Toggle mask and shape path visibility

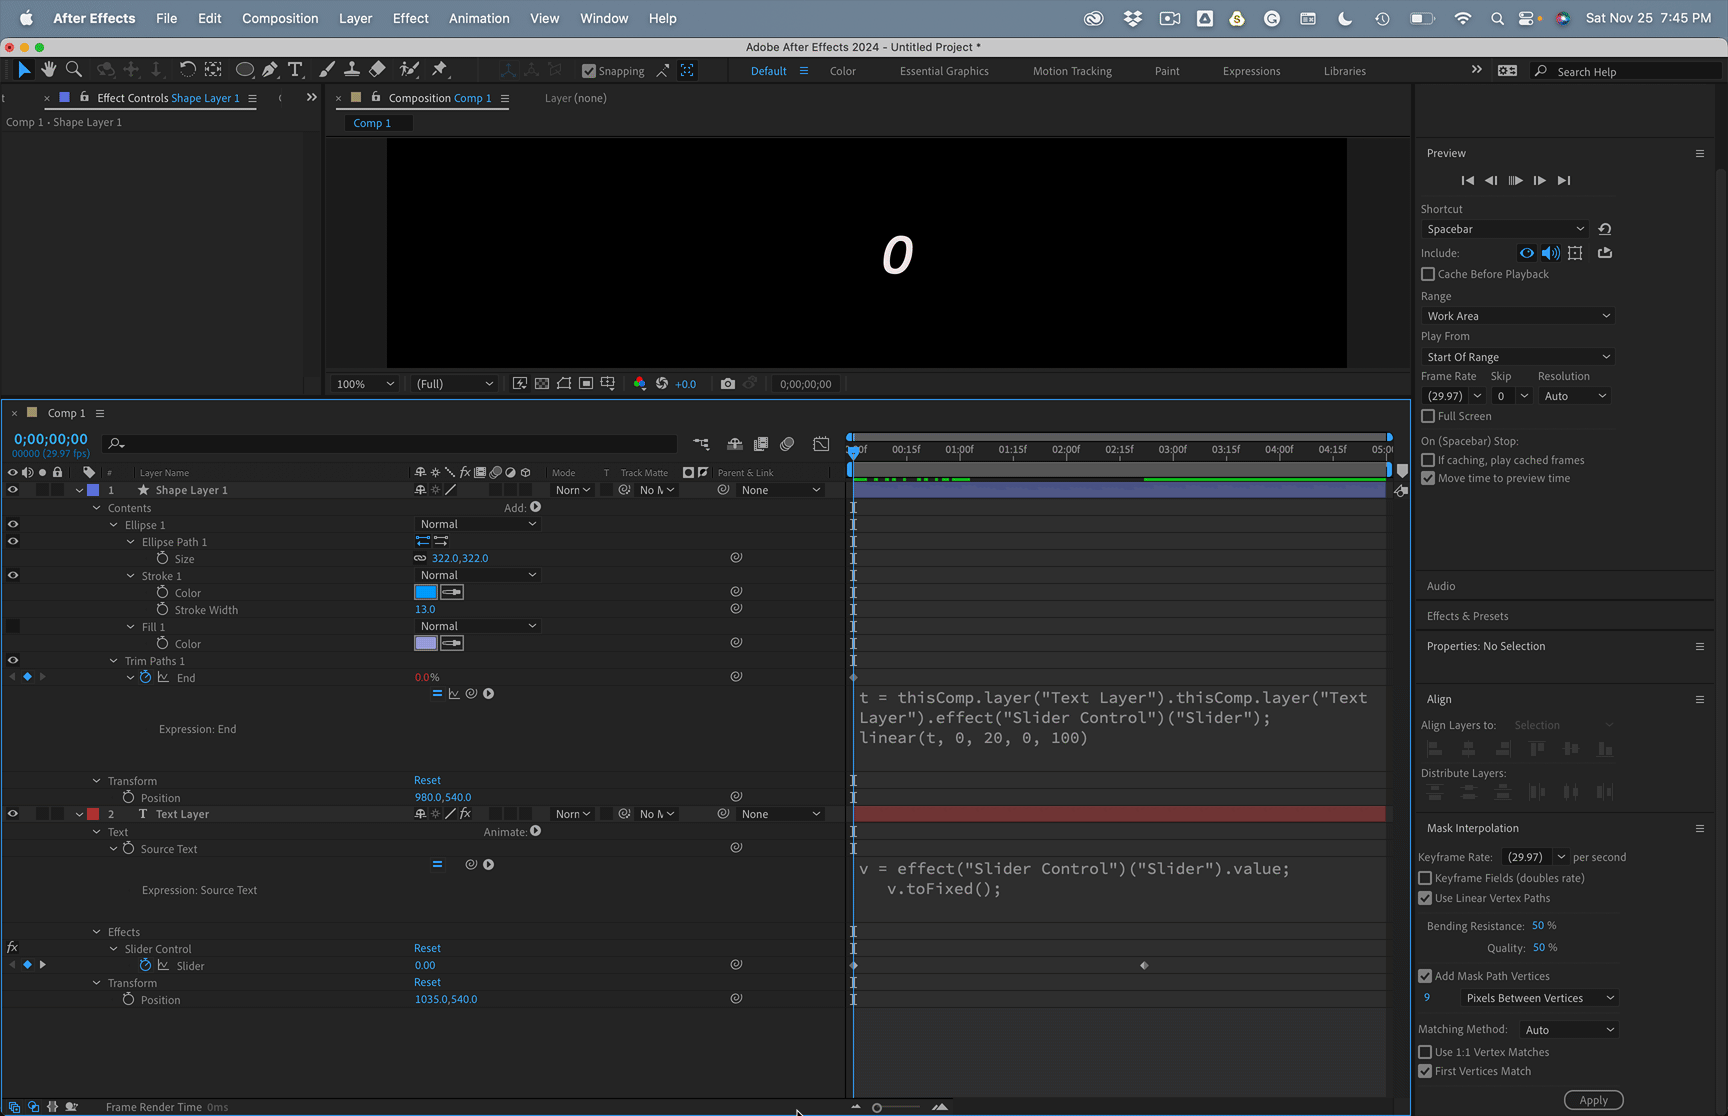pos(564,384)
